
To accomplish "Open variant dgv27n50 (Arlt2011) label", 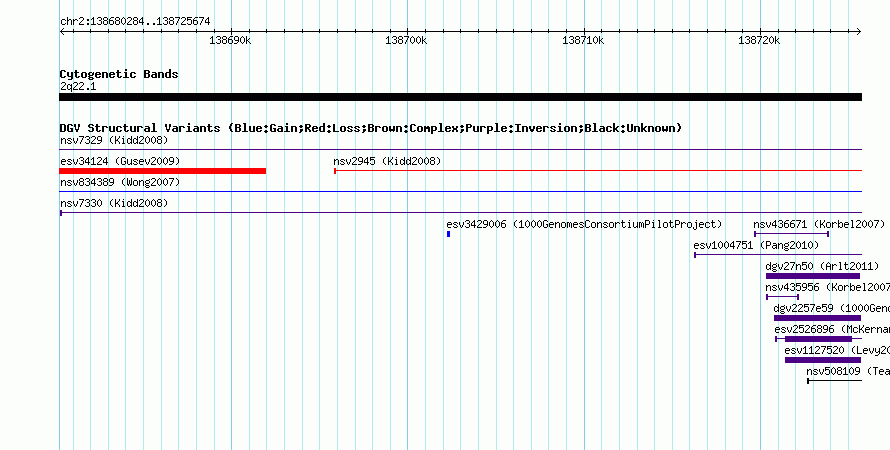I will coord(822,266).
